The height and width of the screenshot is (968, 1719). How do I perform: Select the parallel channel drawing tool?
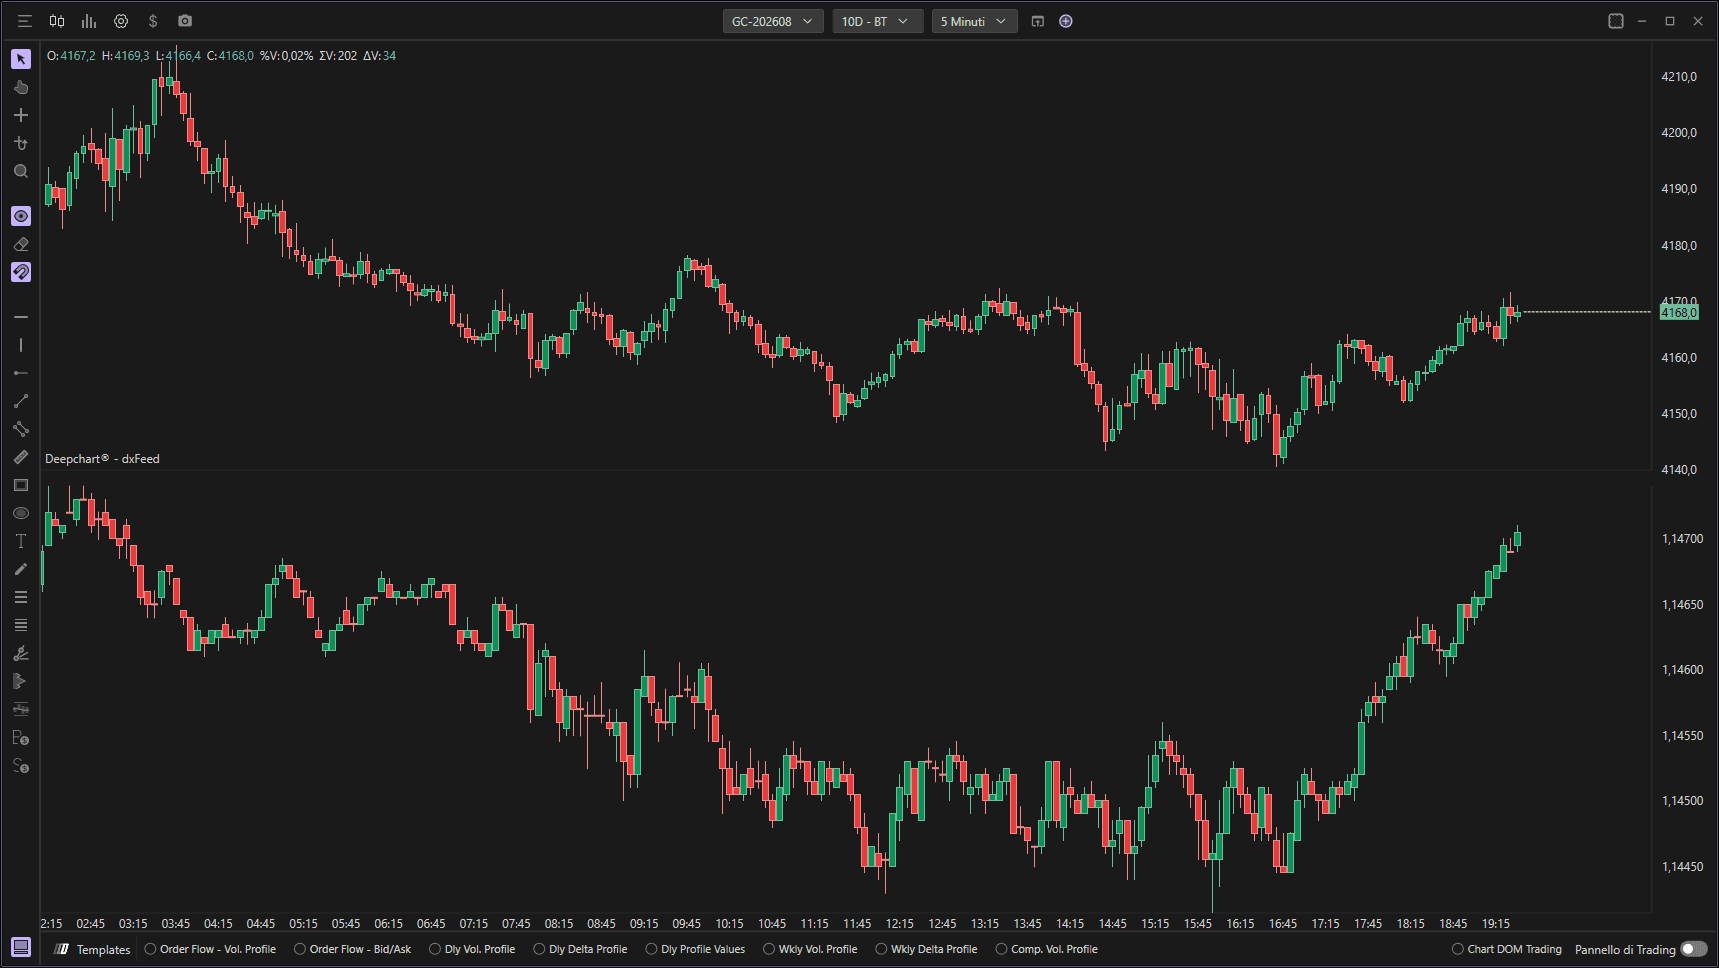[21, 429]
